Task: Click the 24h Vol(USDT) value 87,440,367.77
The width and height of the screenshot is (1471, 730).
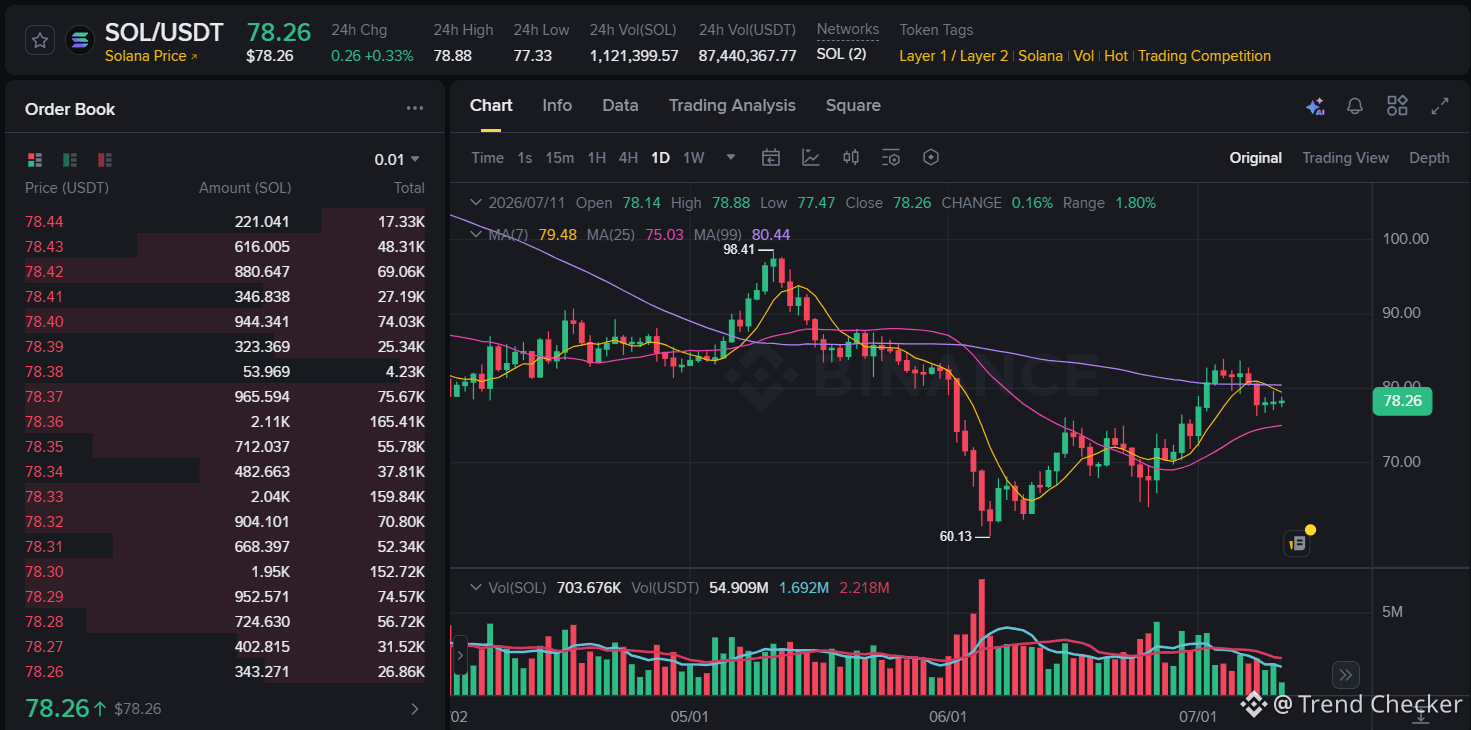Action: 748,56
